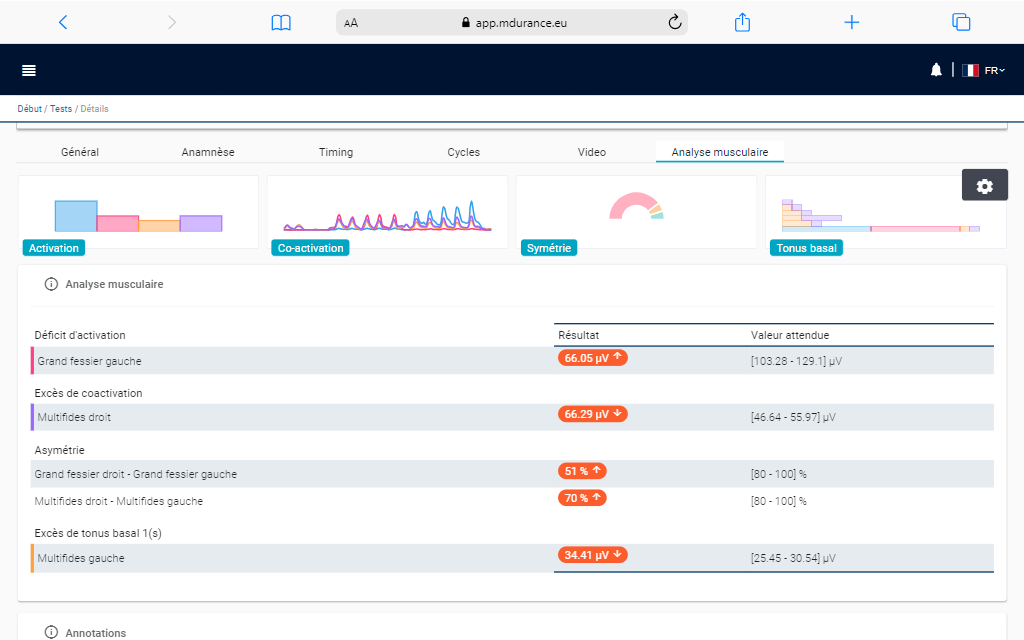
Task: Select the Symétrie donut chart card
Action: [x=636, y=213]
